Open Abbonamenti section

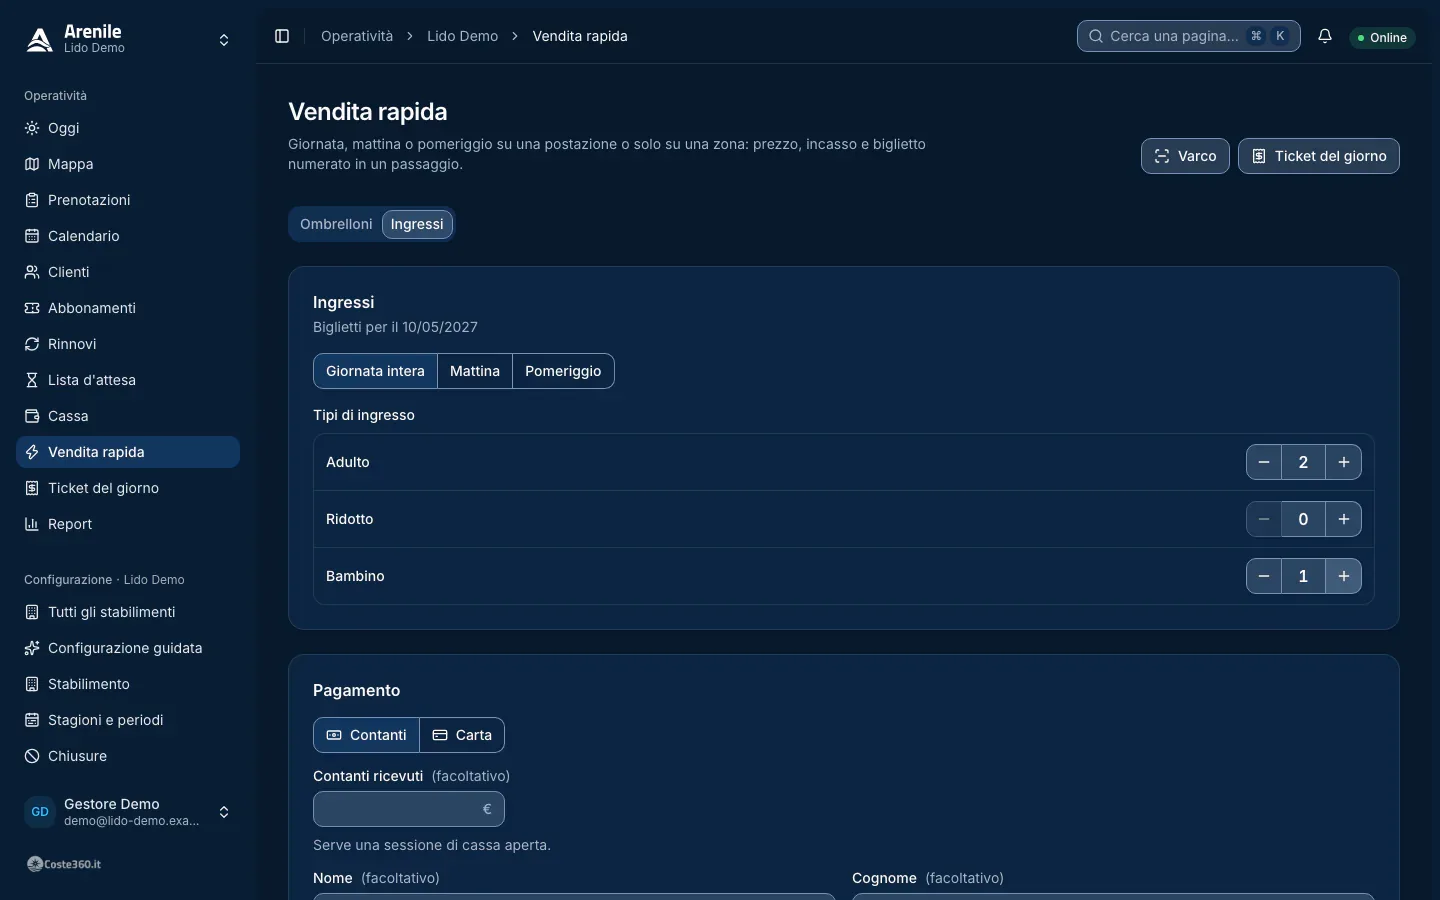[x=128, y=308]
